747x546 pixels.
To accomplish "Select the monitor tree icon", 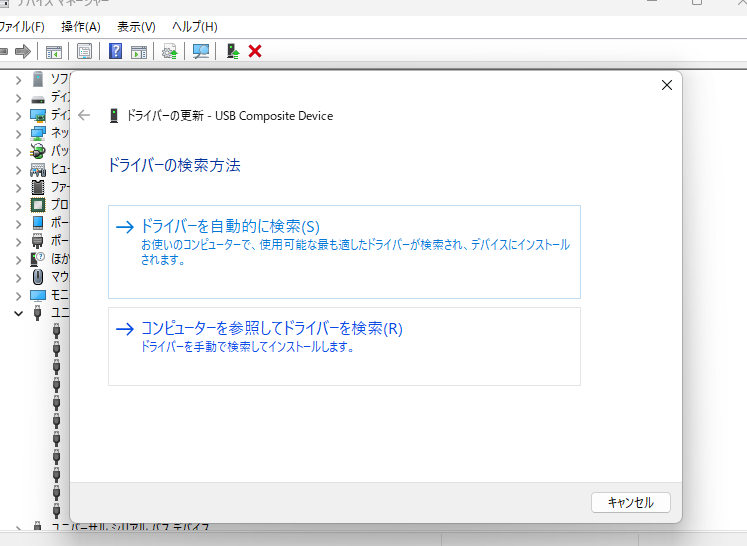I will 38,295.
